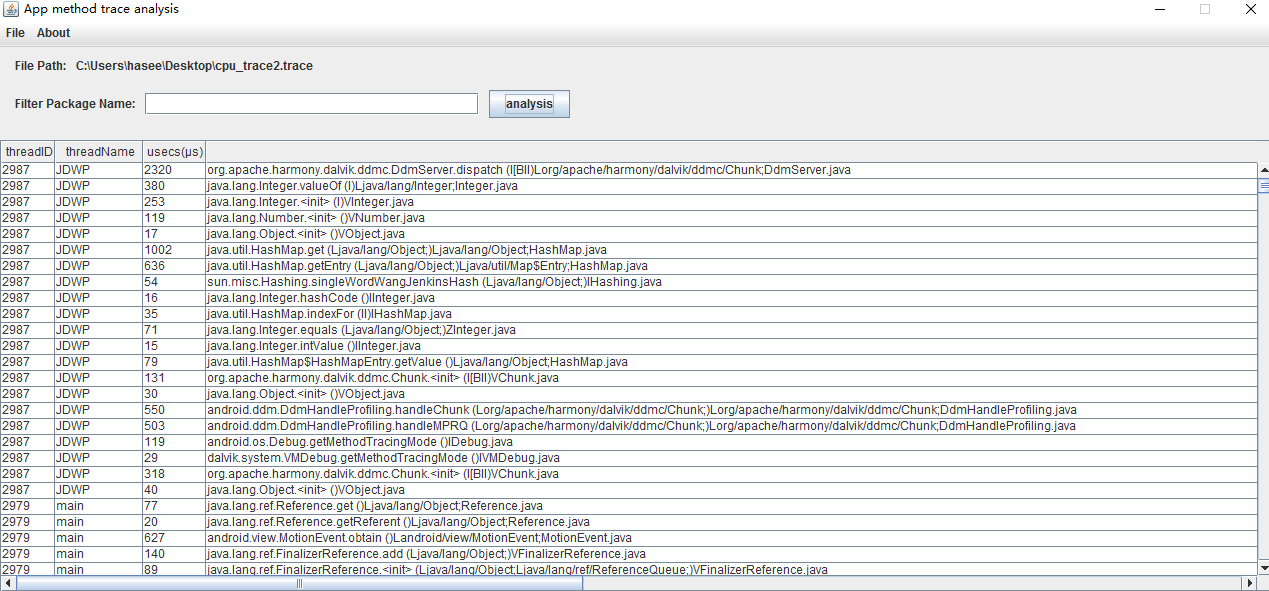
Task: Click main thread name in MotionEvent.obtain row
Action: coord(98,538)
